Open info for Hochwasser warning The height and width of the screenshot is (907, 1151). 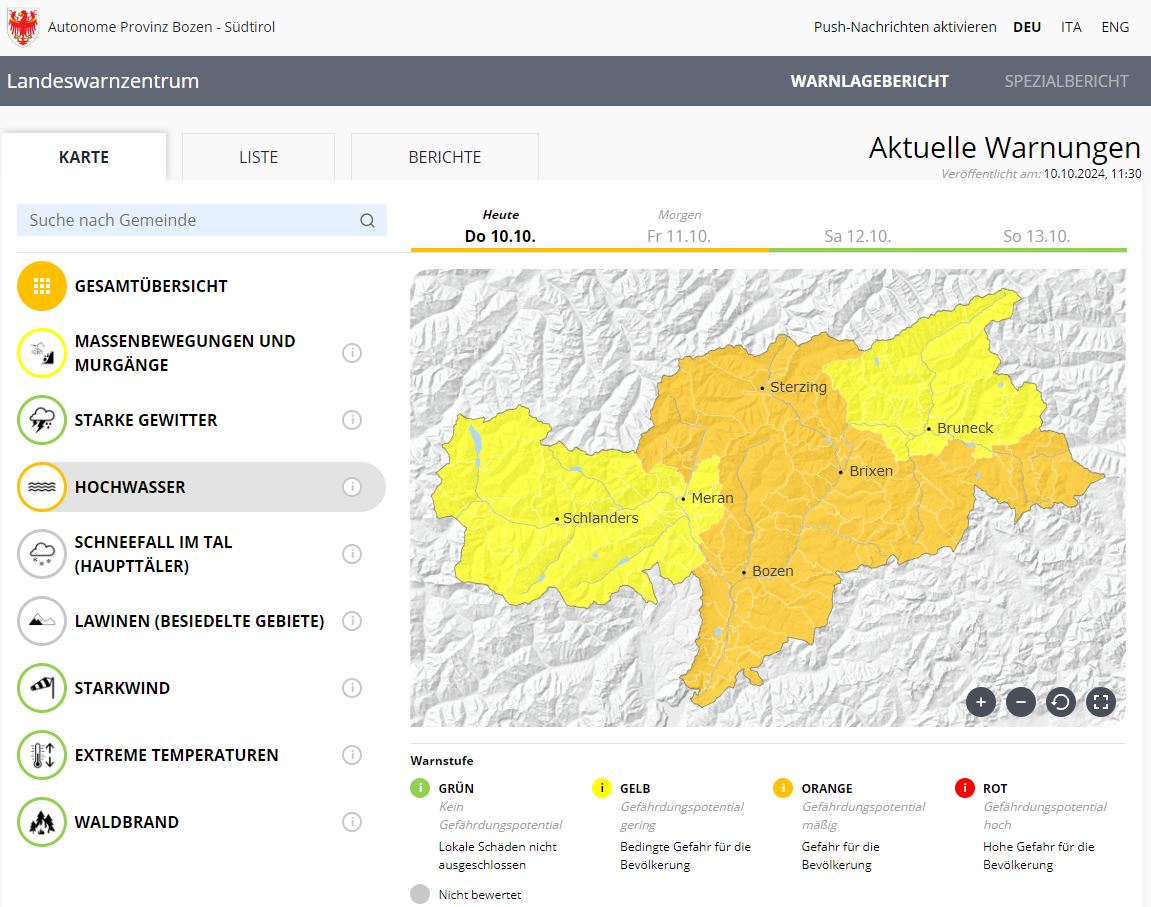(352, 487)
